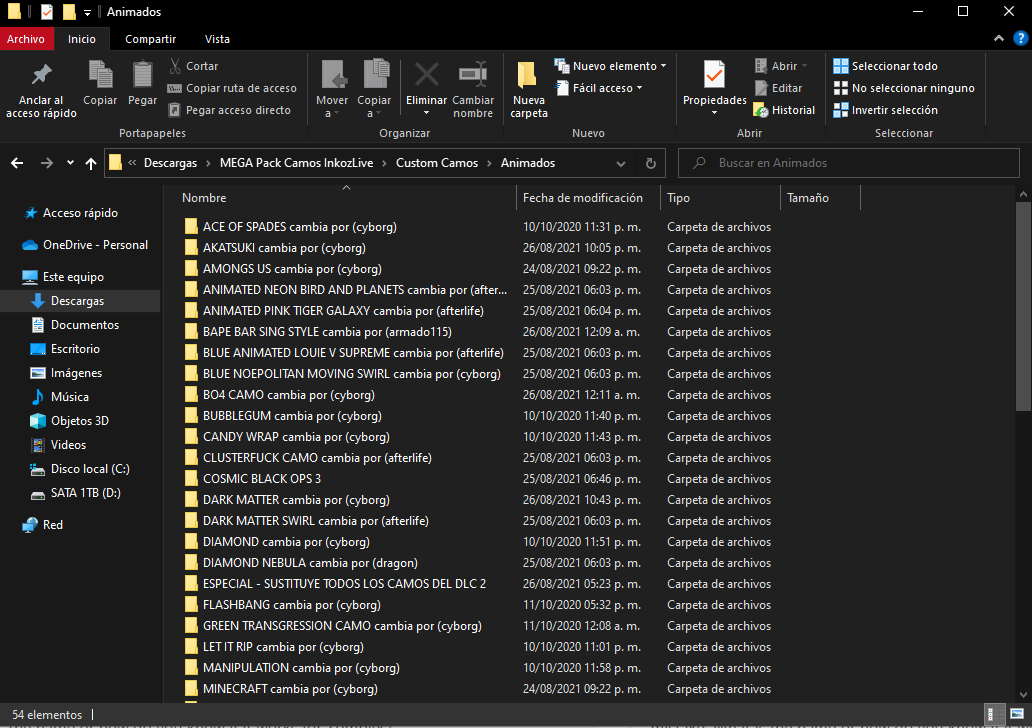Select Red network in the sidebar
Viewport: 1032px width, 728px height.
(x=43, y=525)
